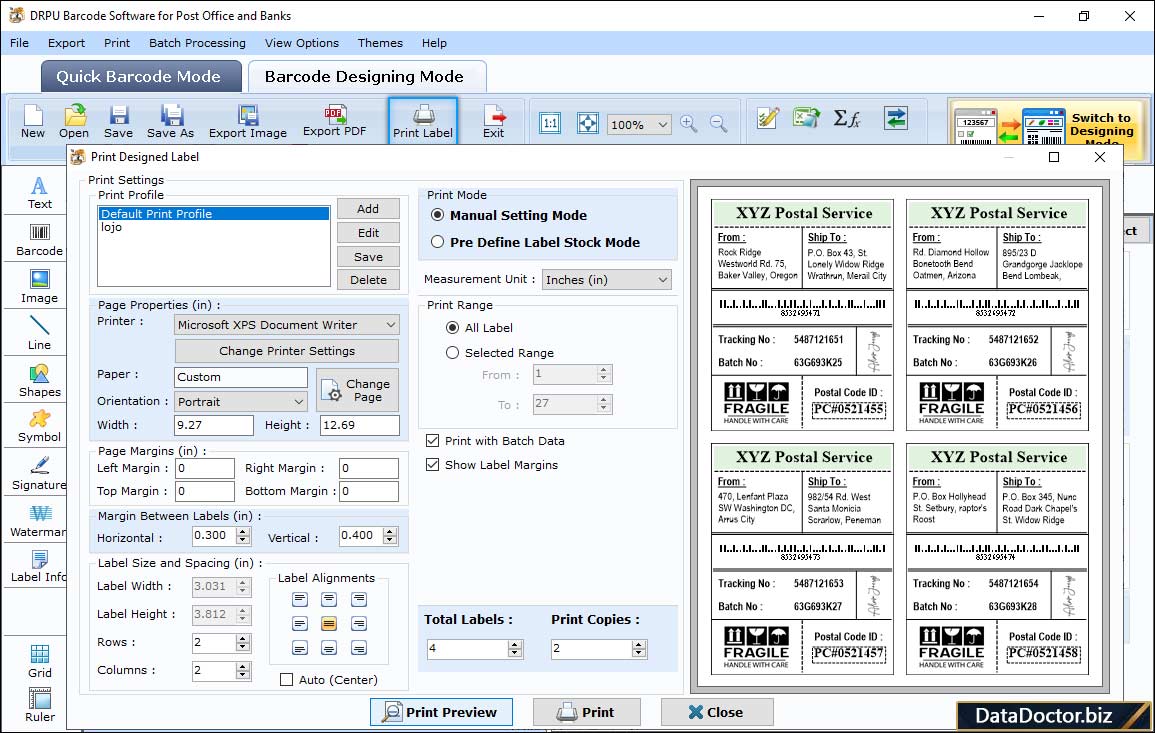Click the page Width input field
Screen dimensions: 1155x733
coord(214,425)
